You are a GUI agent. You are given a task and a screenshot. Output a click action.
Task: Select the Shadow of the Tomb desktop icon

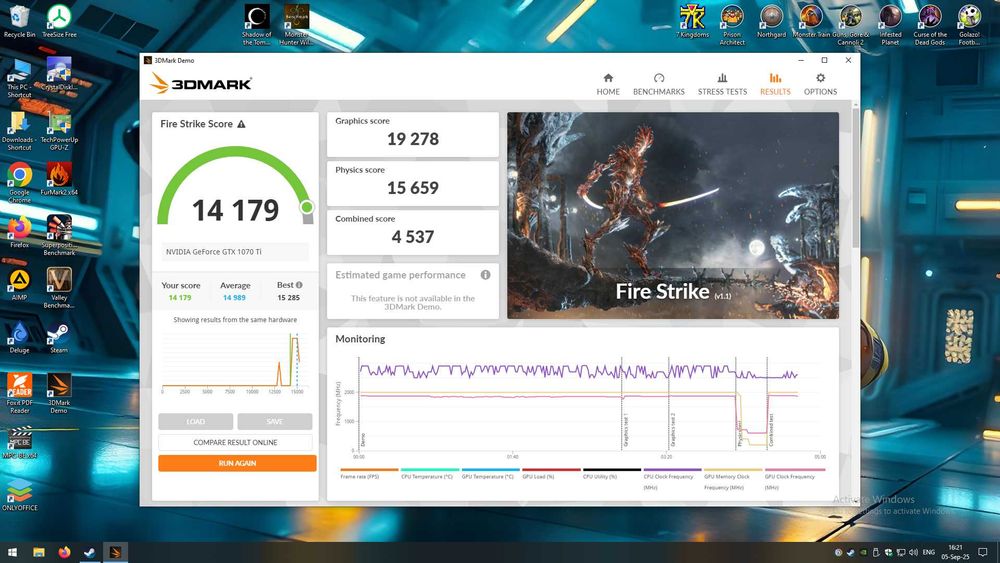click(257, 26)
